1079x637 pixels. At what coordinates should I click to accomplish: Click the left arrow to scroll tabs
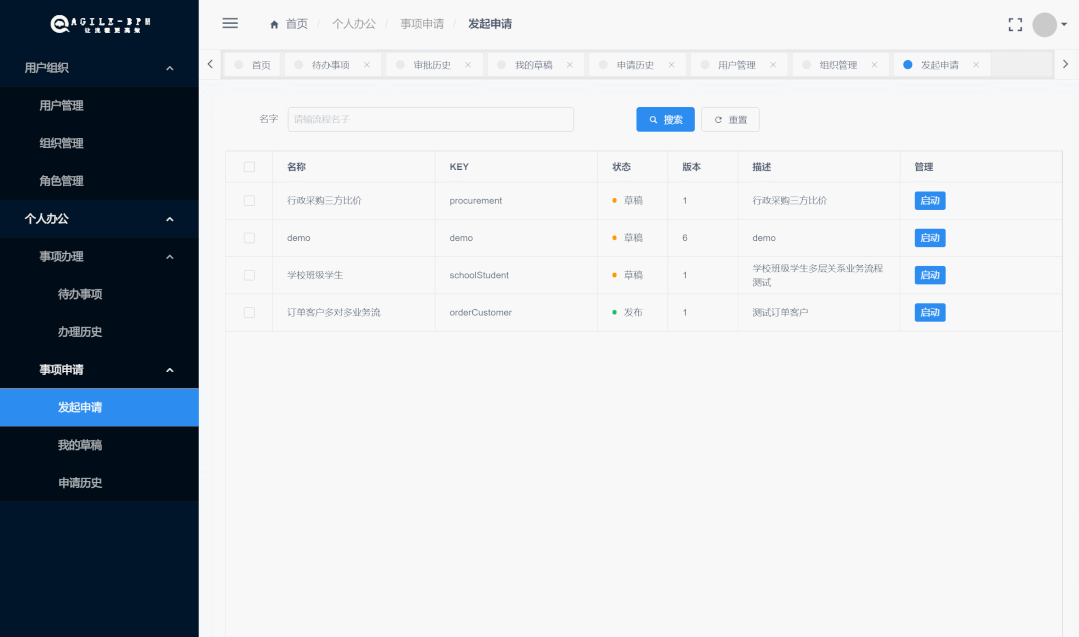point(210,63)
